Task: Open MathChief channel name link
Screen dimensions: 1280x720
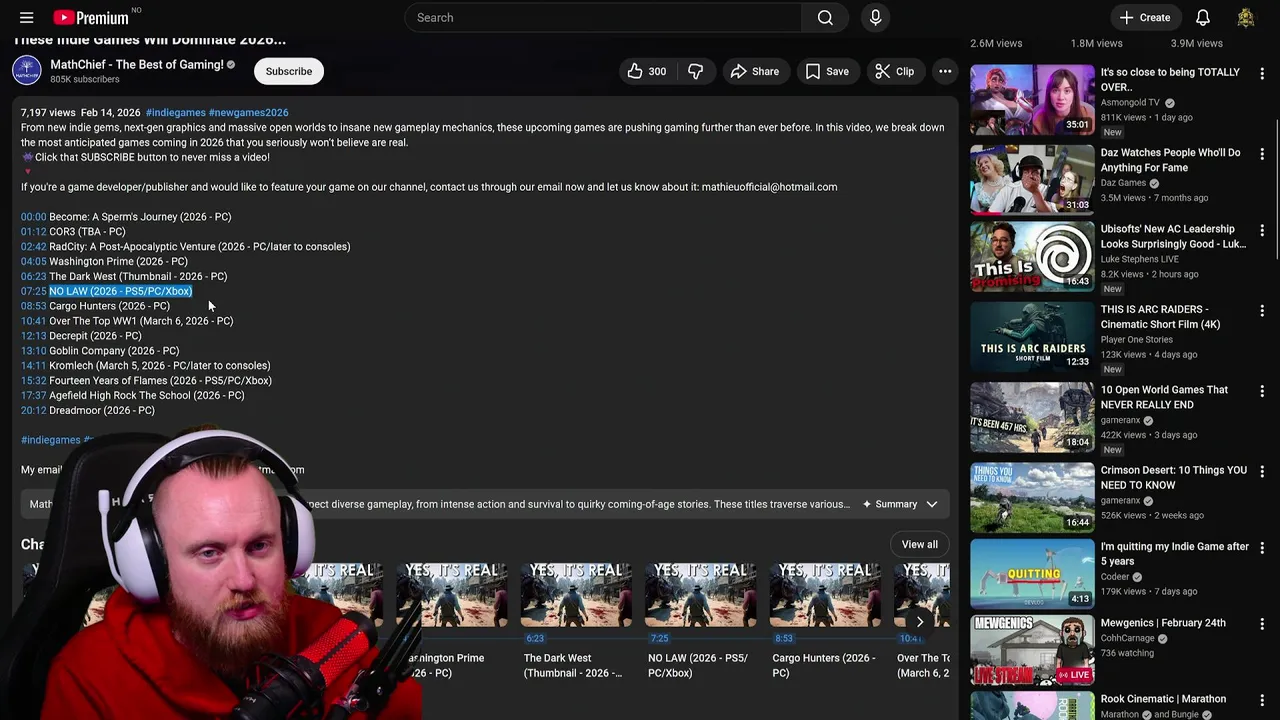Action: [137, 65]
